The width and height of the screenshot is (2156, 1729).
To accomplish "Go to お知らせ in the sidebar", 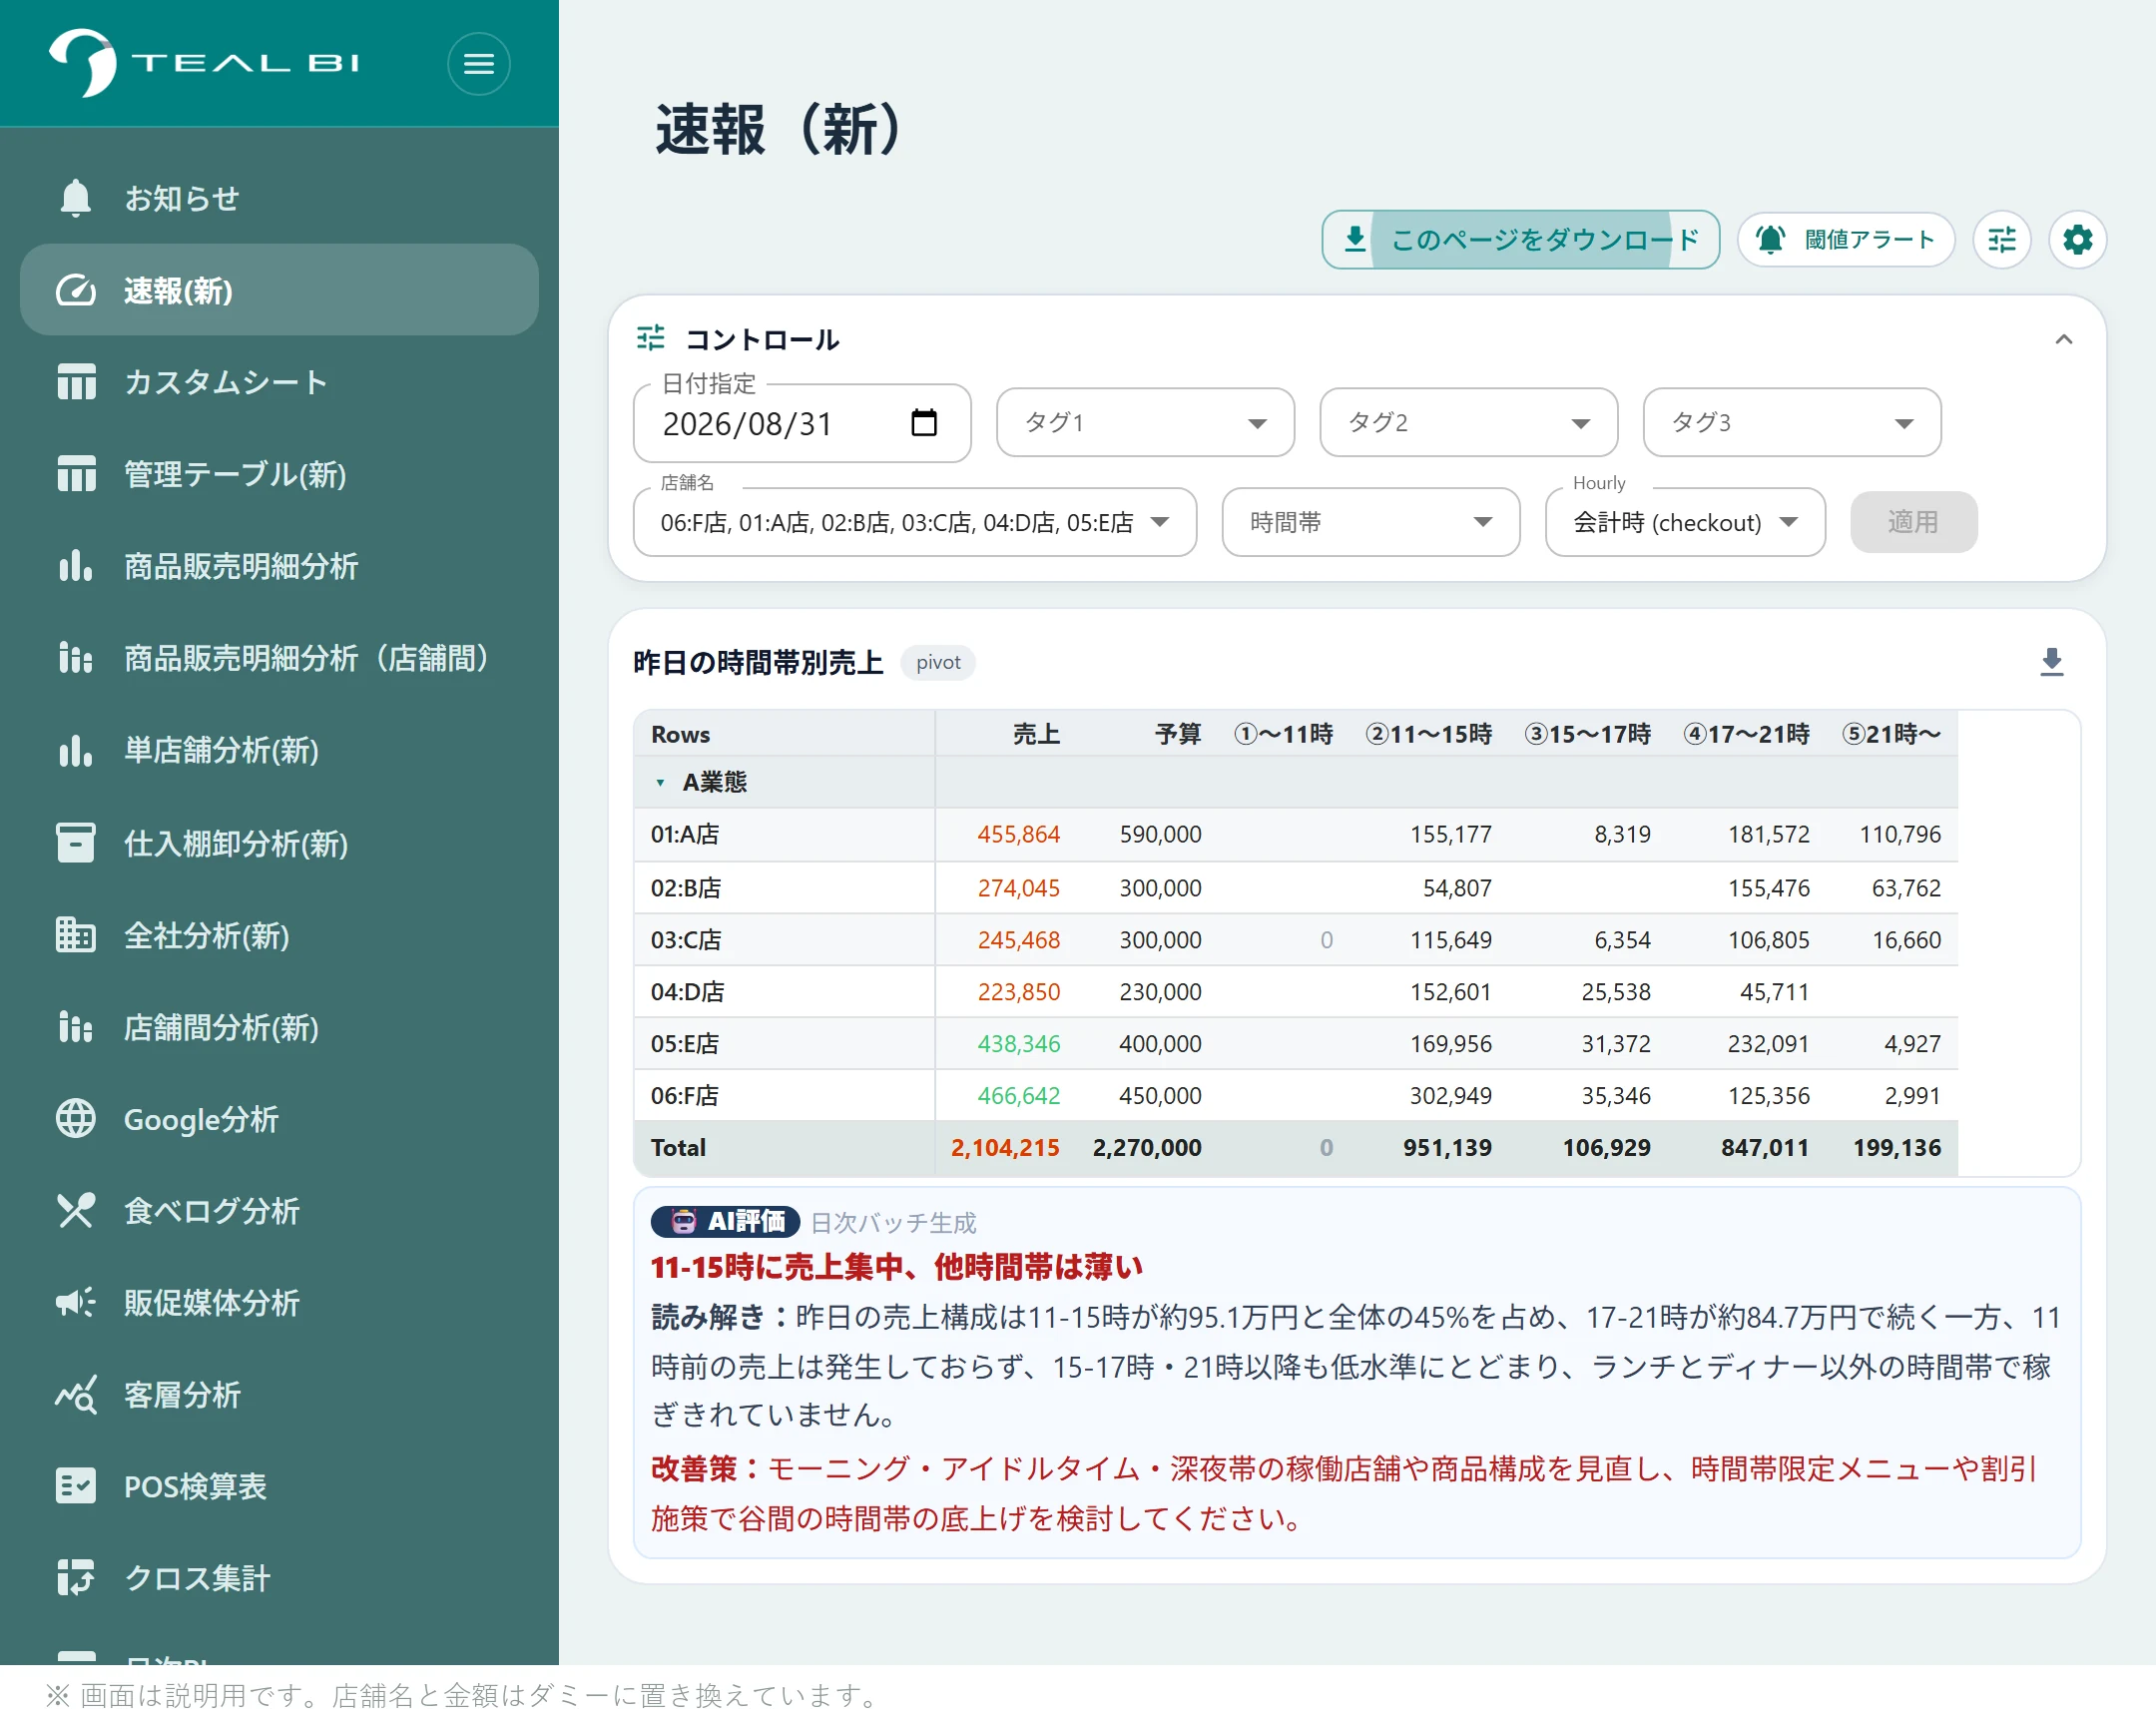I will 279,198.
